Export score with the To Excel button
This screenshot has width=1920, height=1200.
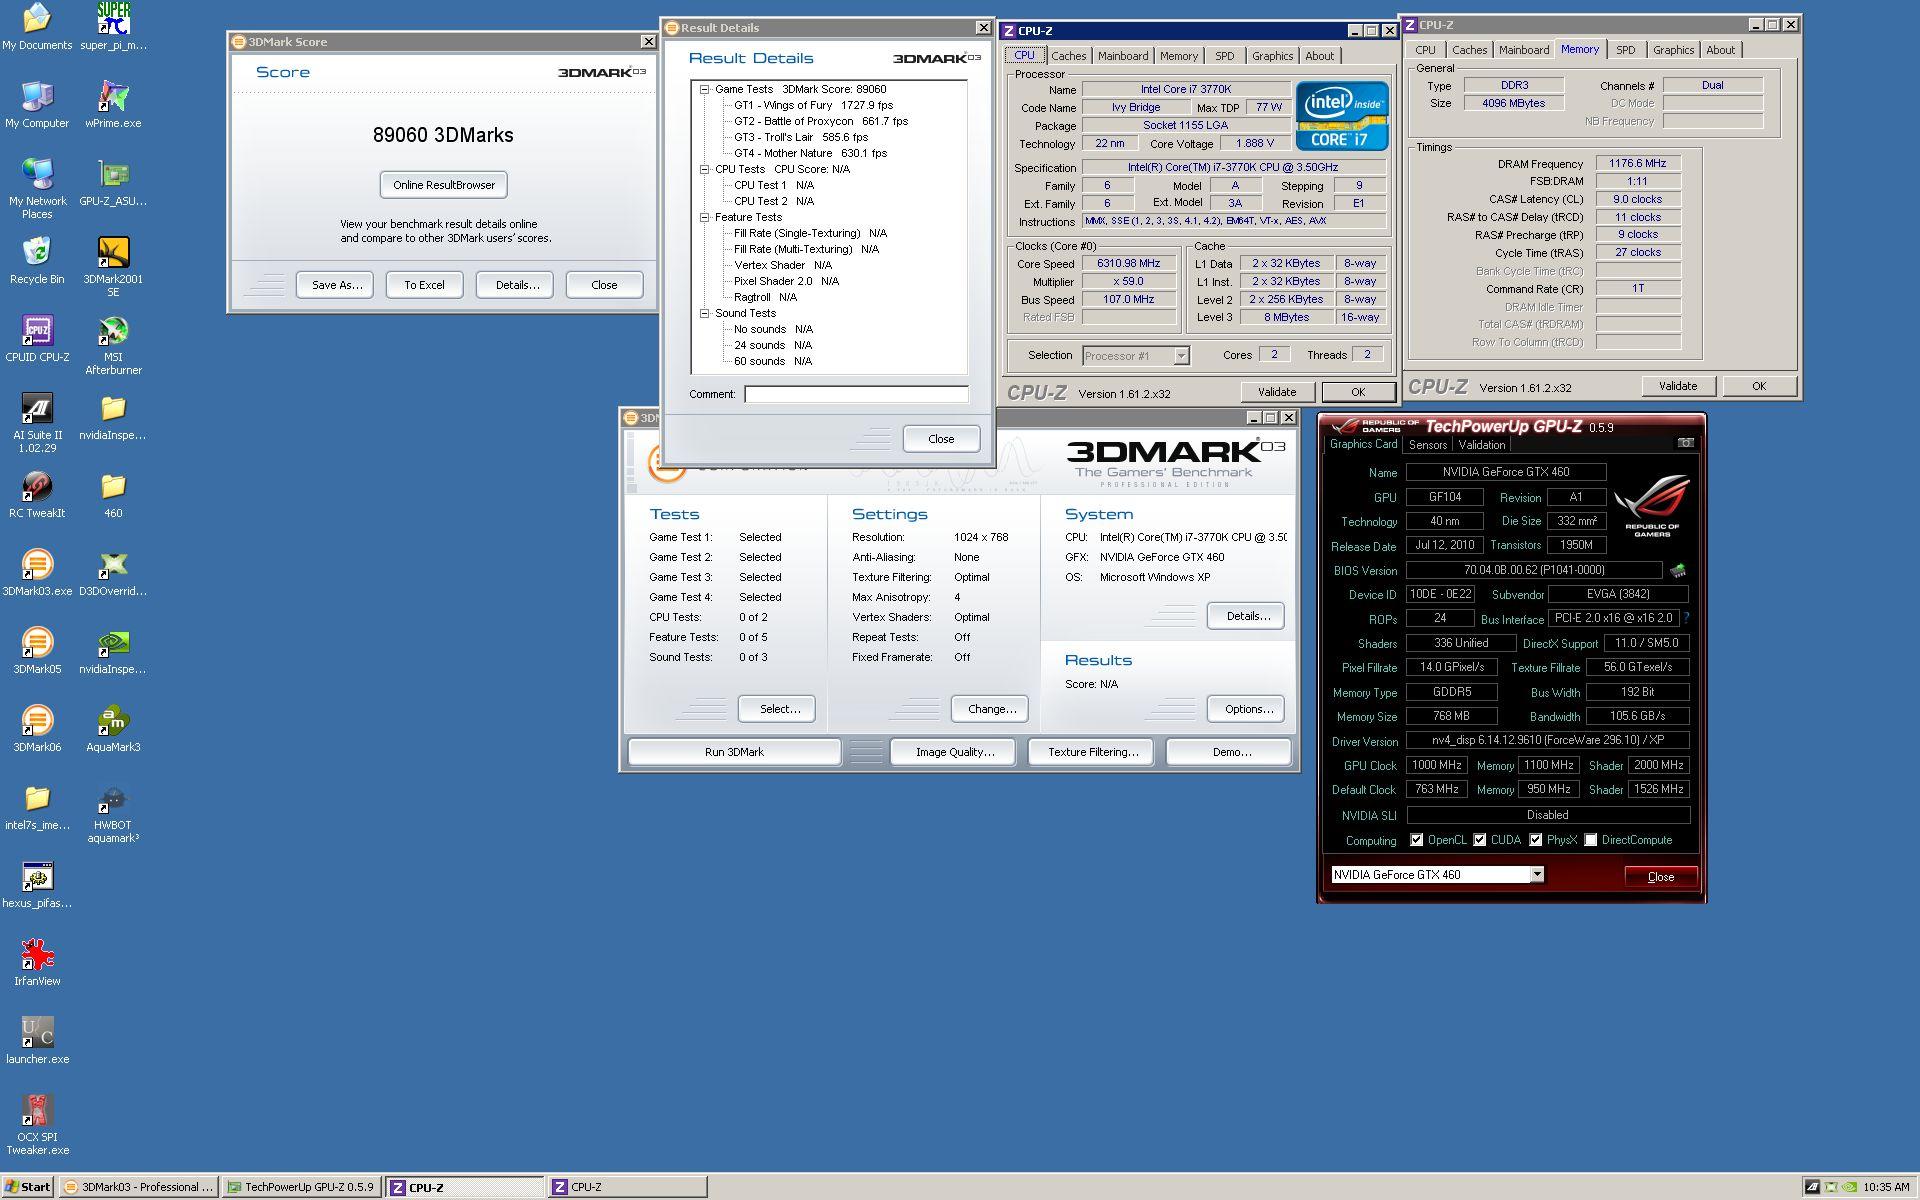click(x=424, y=285)
